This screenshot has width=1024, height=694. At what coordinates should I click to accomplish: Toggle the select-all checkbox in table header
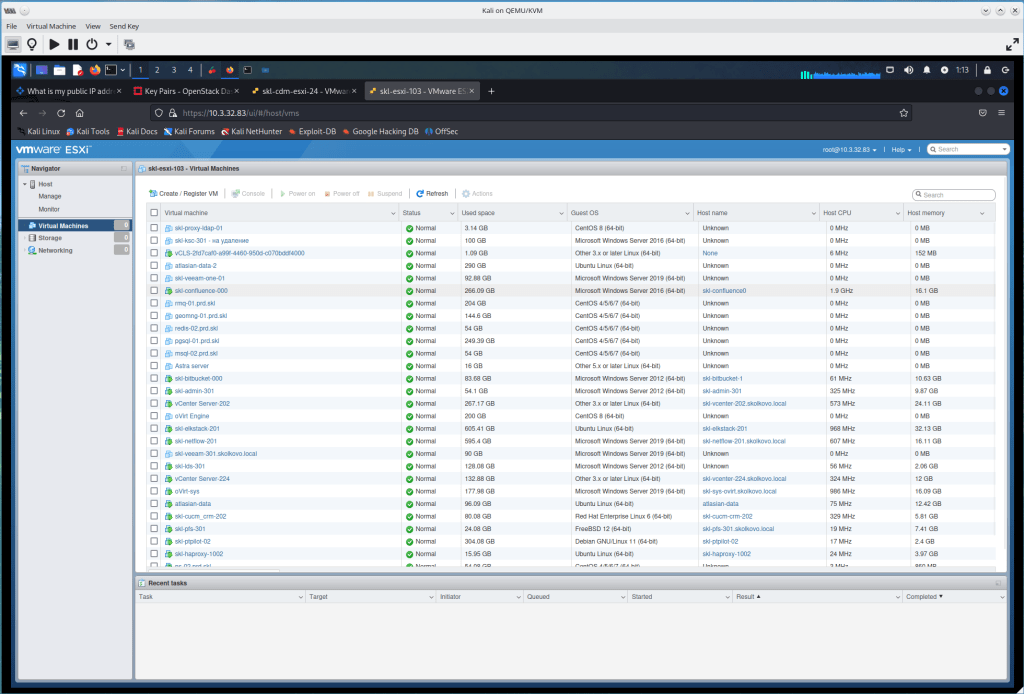click(x=154, y=213)
